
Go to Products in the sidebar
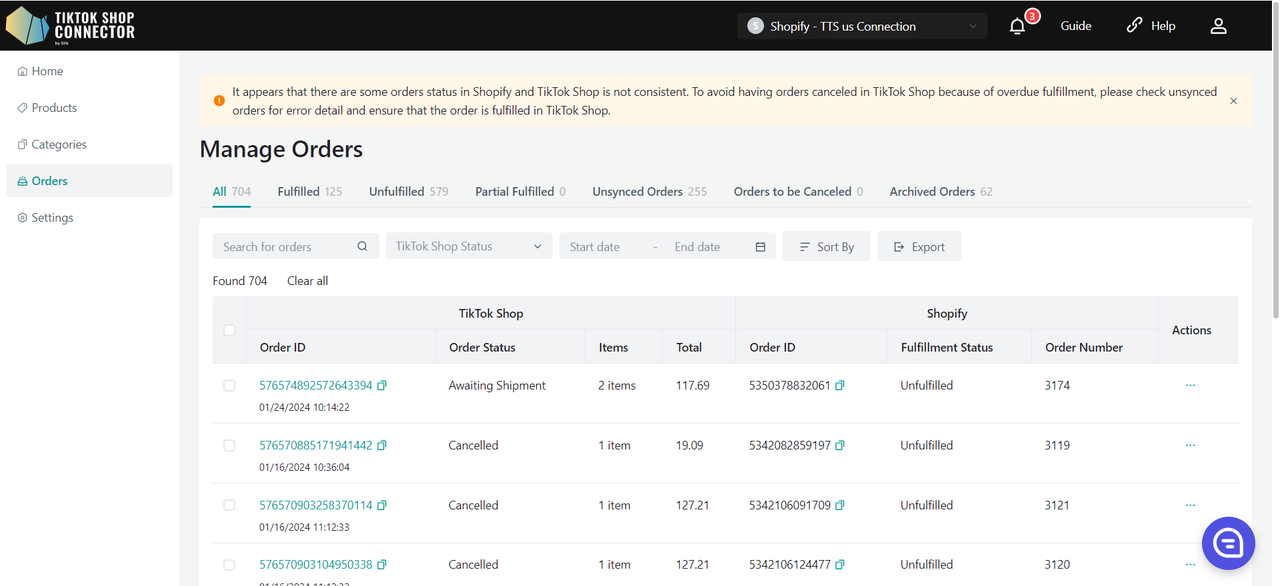pyautogui.click(x=54, y=108)
